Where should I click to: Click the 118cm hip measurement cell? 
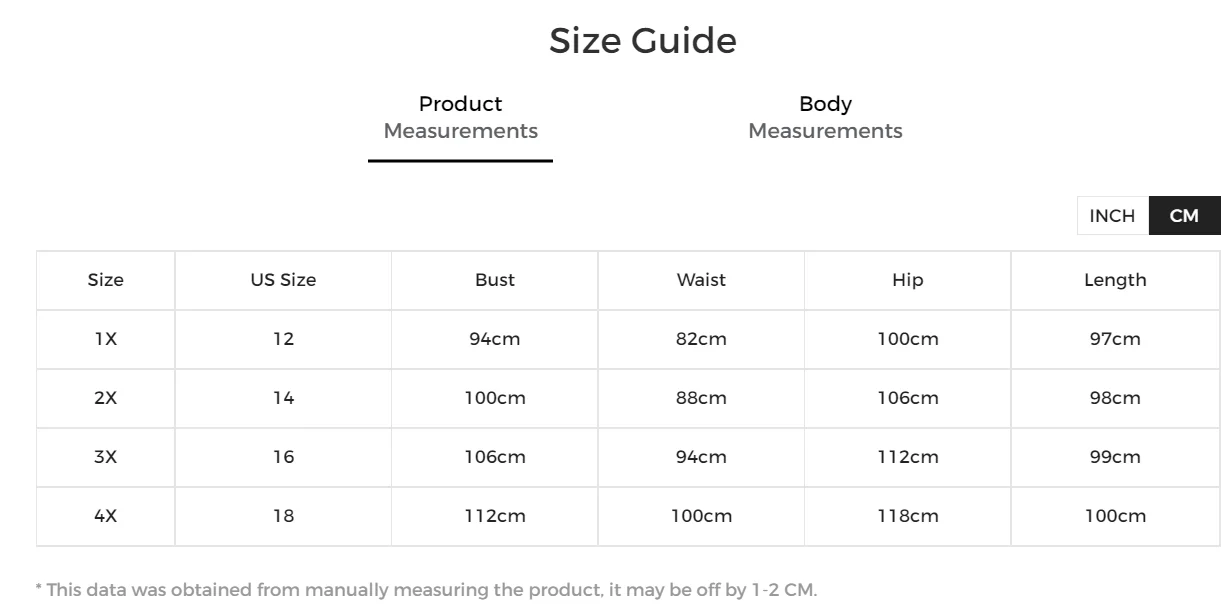tap(908, 516)
